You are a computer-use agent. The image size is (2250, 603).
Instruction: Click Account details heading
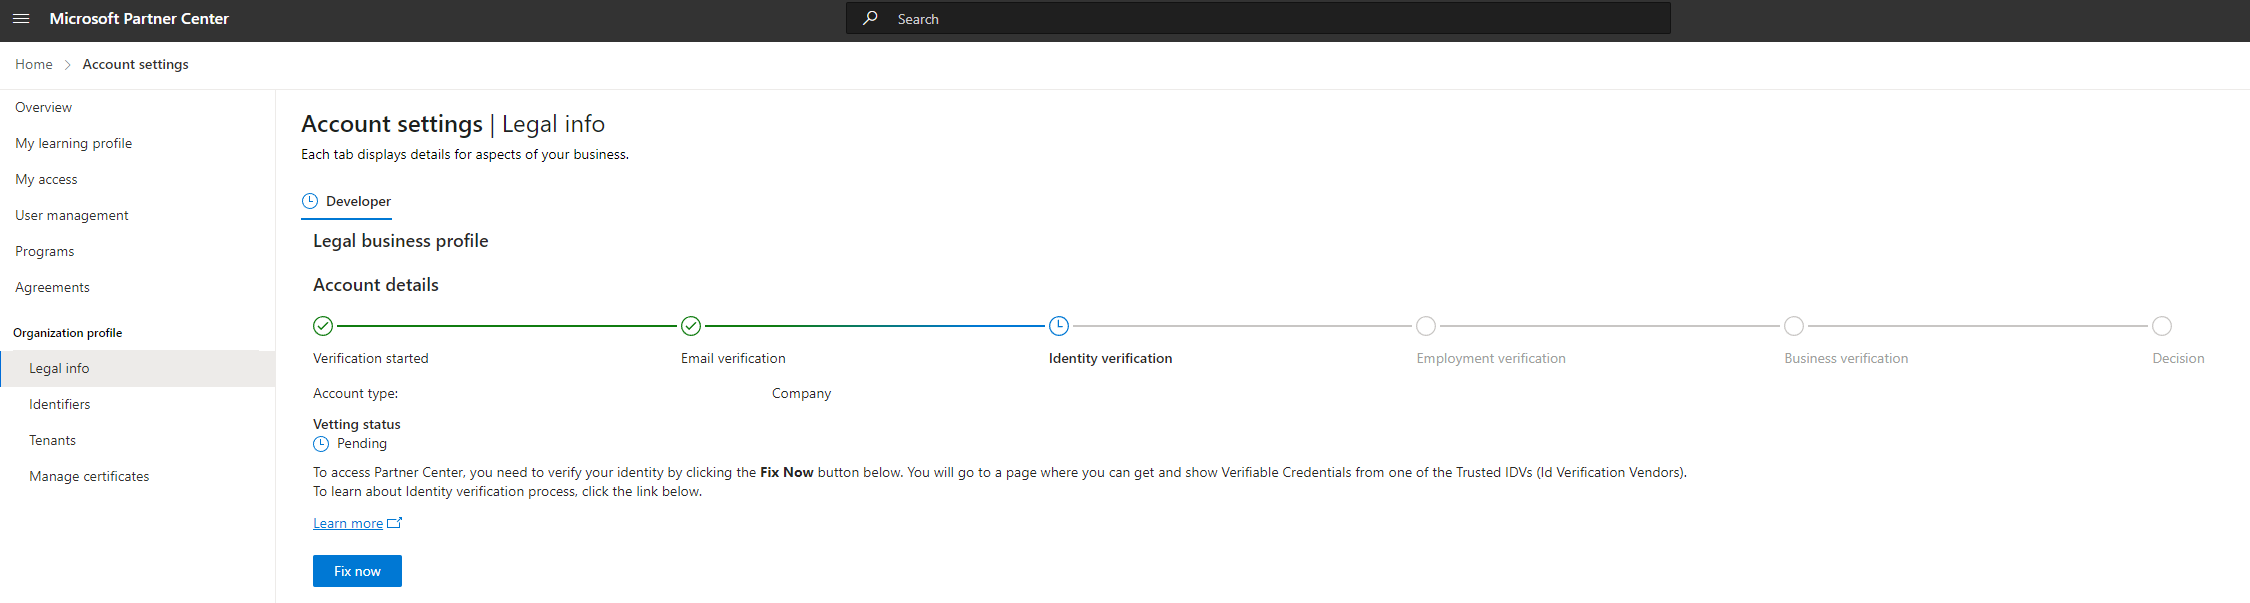[x=376, y=285]
